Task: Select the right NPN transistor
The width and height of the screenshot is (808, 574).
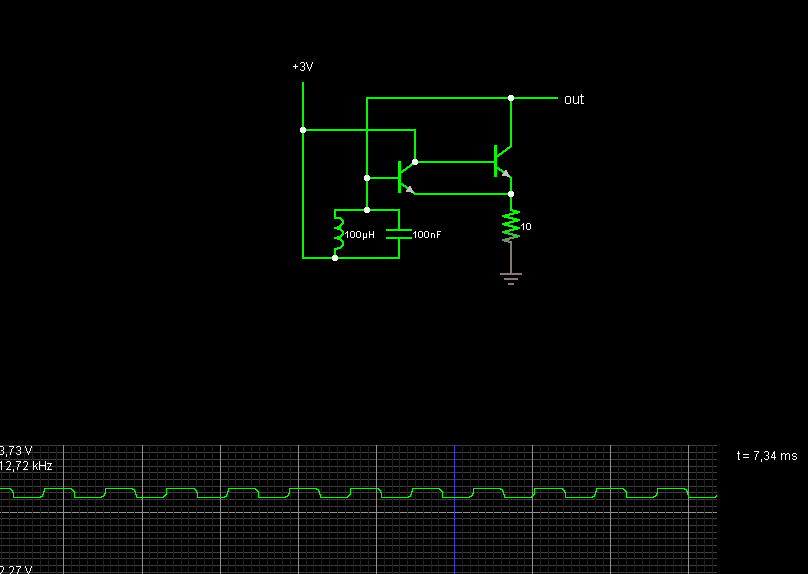Action: (501, 162)
